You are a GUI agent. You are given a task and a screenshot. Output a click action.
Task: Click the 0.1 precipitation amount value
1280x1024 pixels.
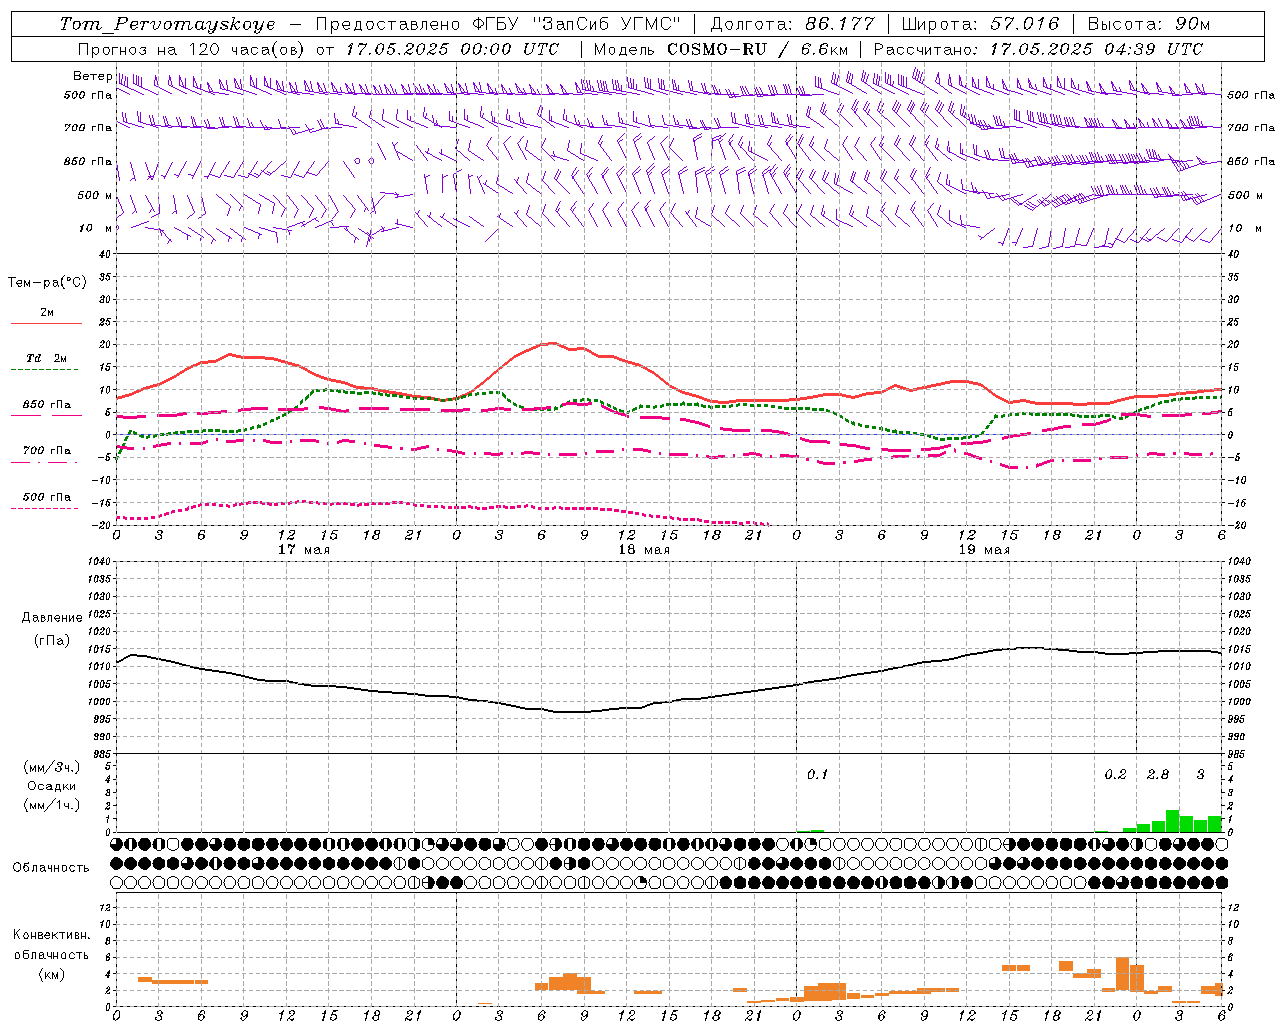point(818,774)
